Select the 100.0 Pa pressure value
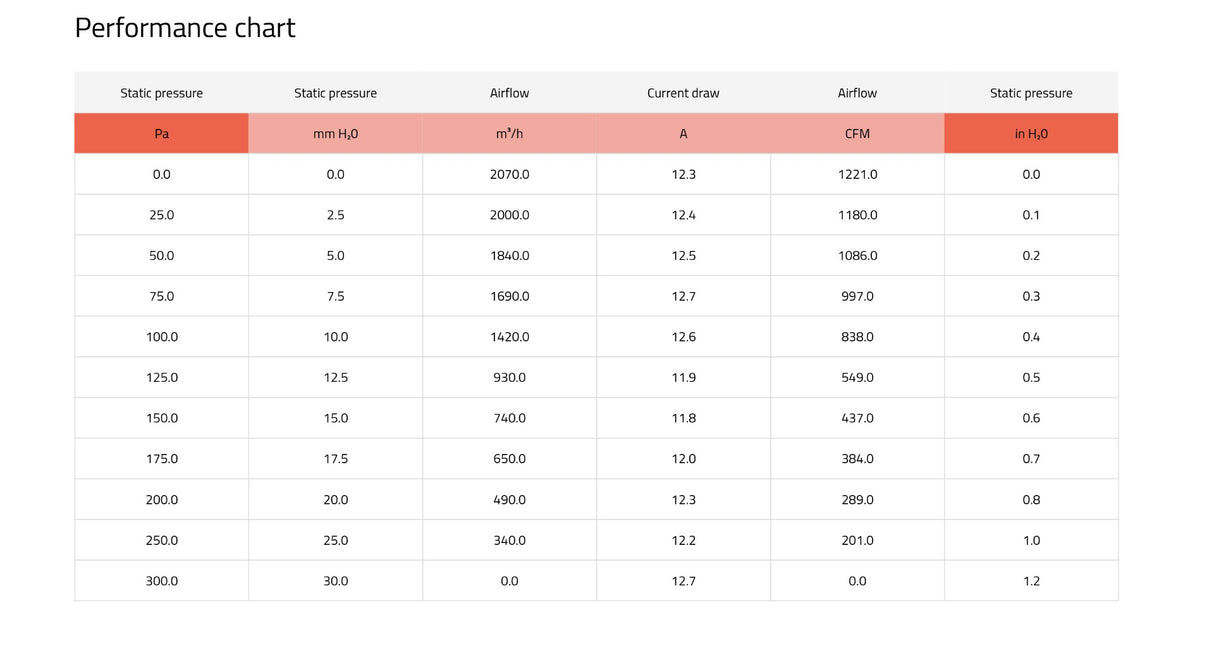This screenshot has height=665, width=1214. [162, 337]
